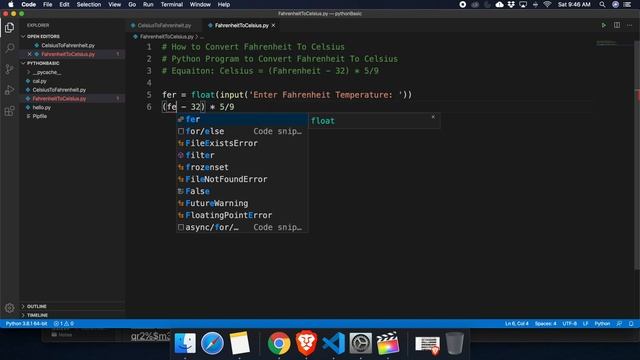
Task: Close the suggestion details float panel
Action: pyautogui.click(x=433, y=117)
